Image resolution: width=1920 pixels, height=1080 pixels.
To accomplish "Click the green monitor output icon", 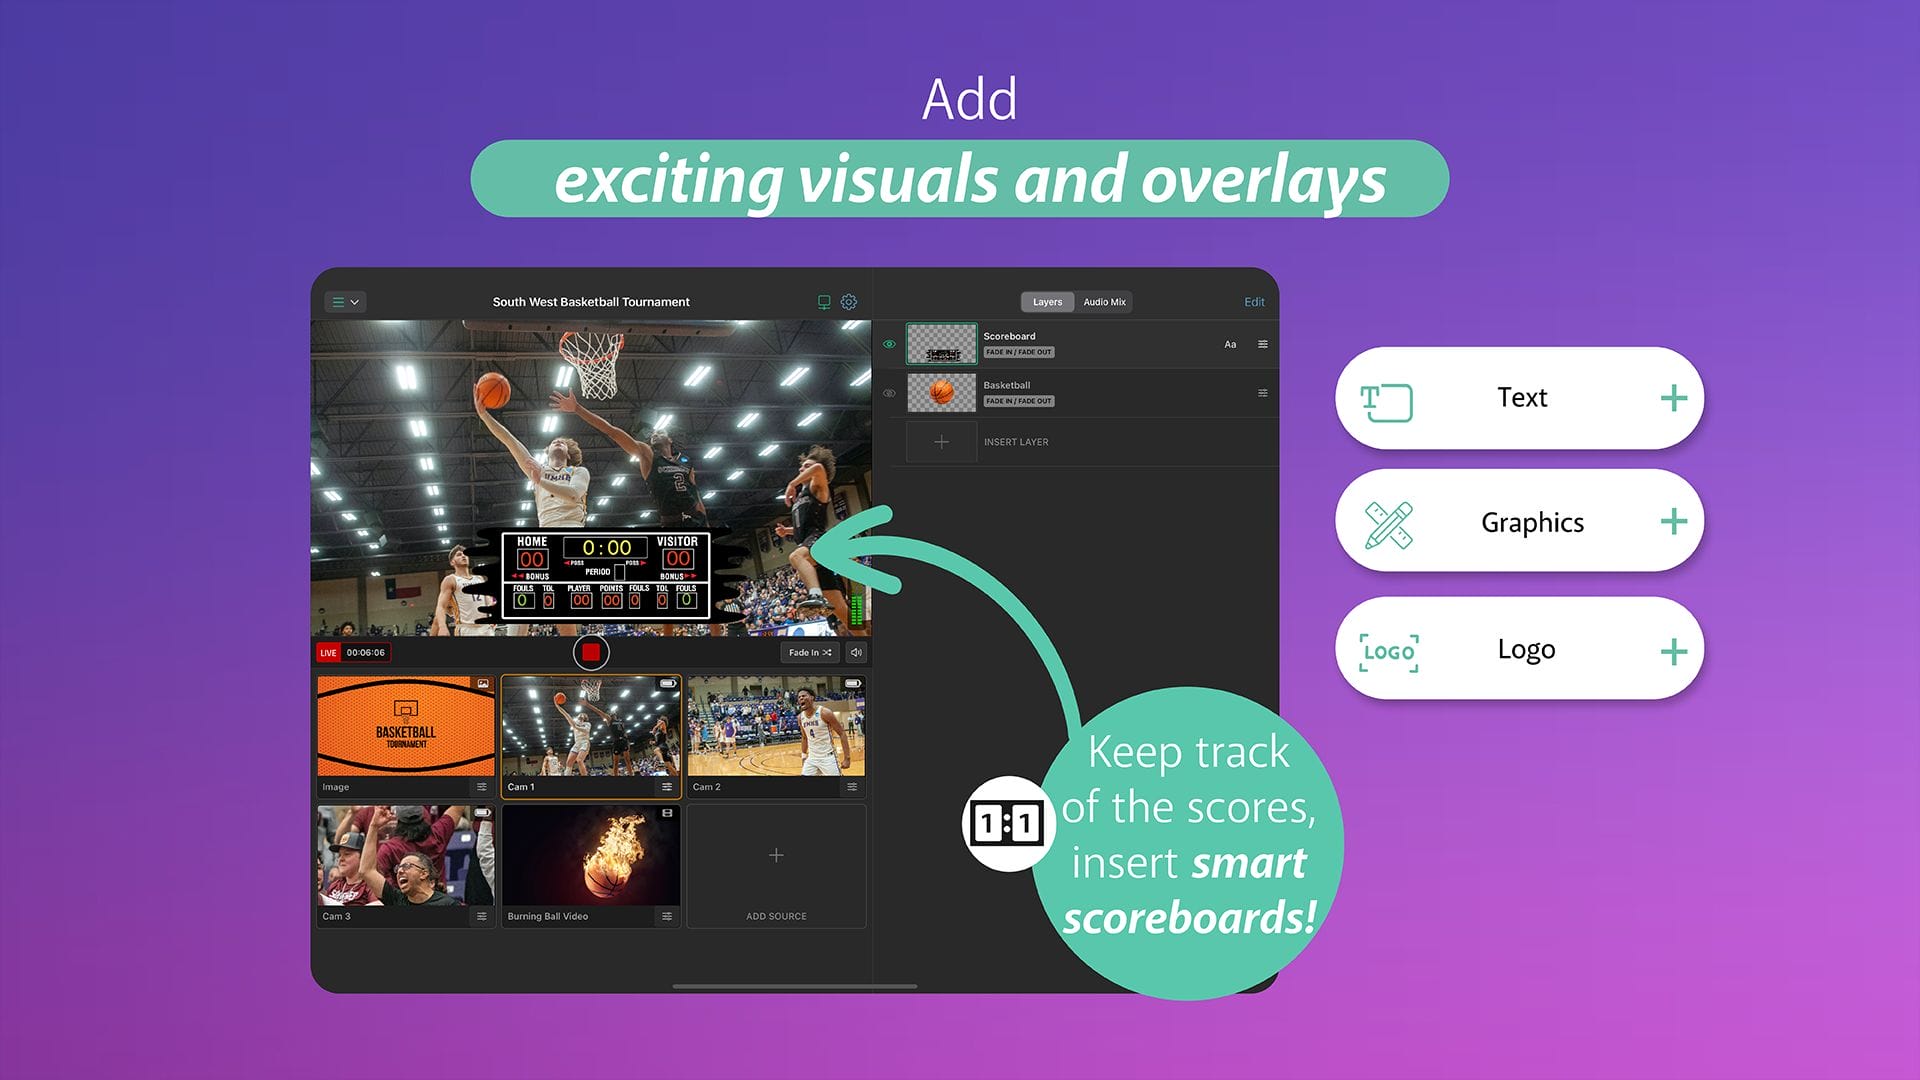I will pyautogui.click(x=824, y=302).
